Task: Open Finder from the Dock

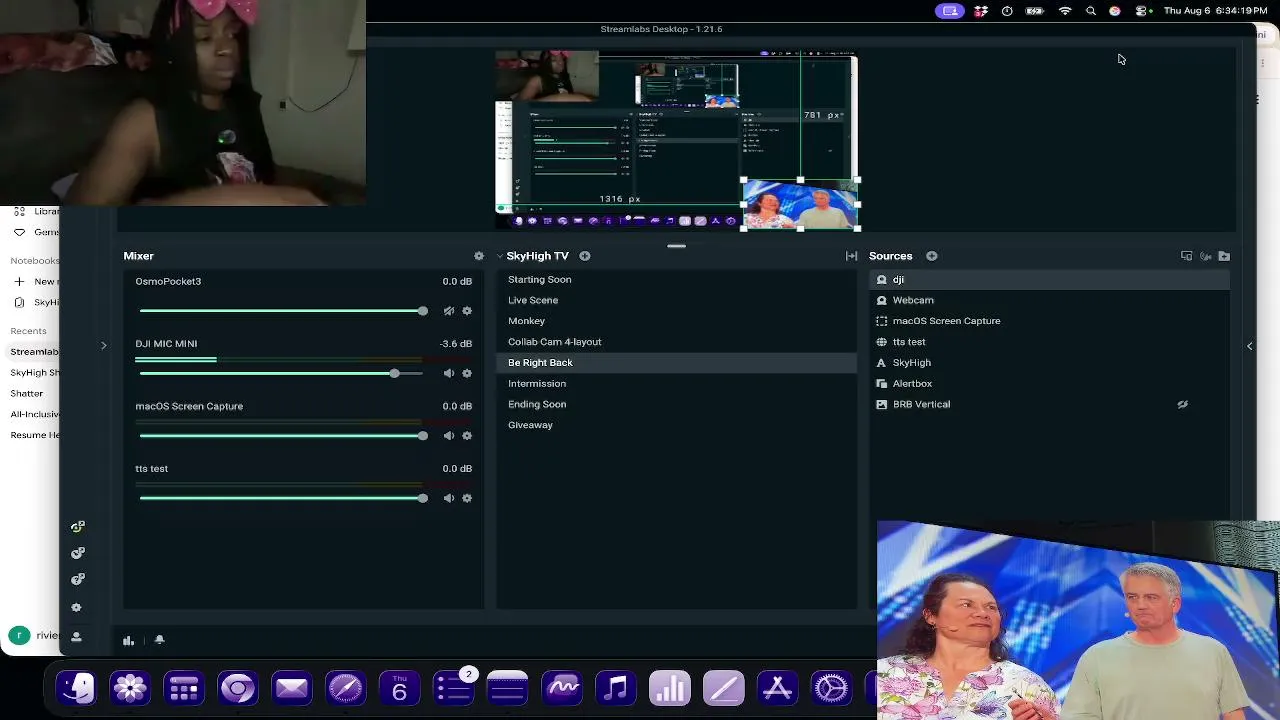Action: tap(76, 689)
